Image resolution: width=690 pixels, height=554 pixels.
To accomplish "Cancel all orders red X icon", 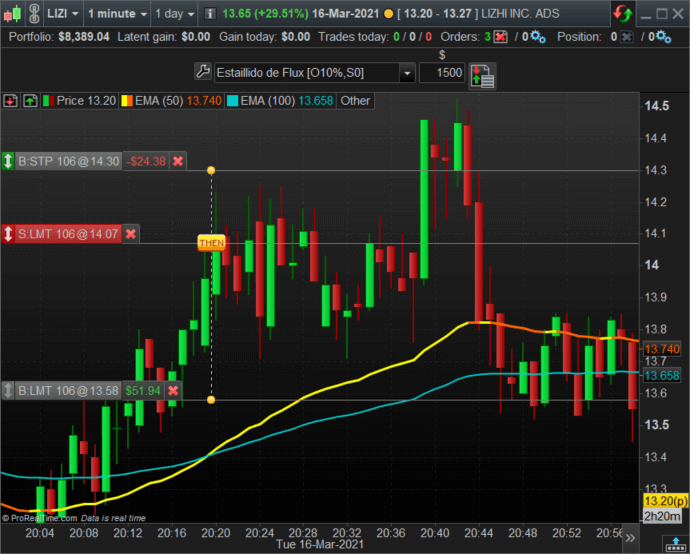I will point(500,37).
